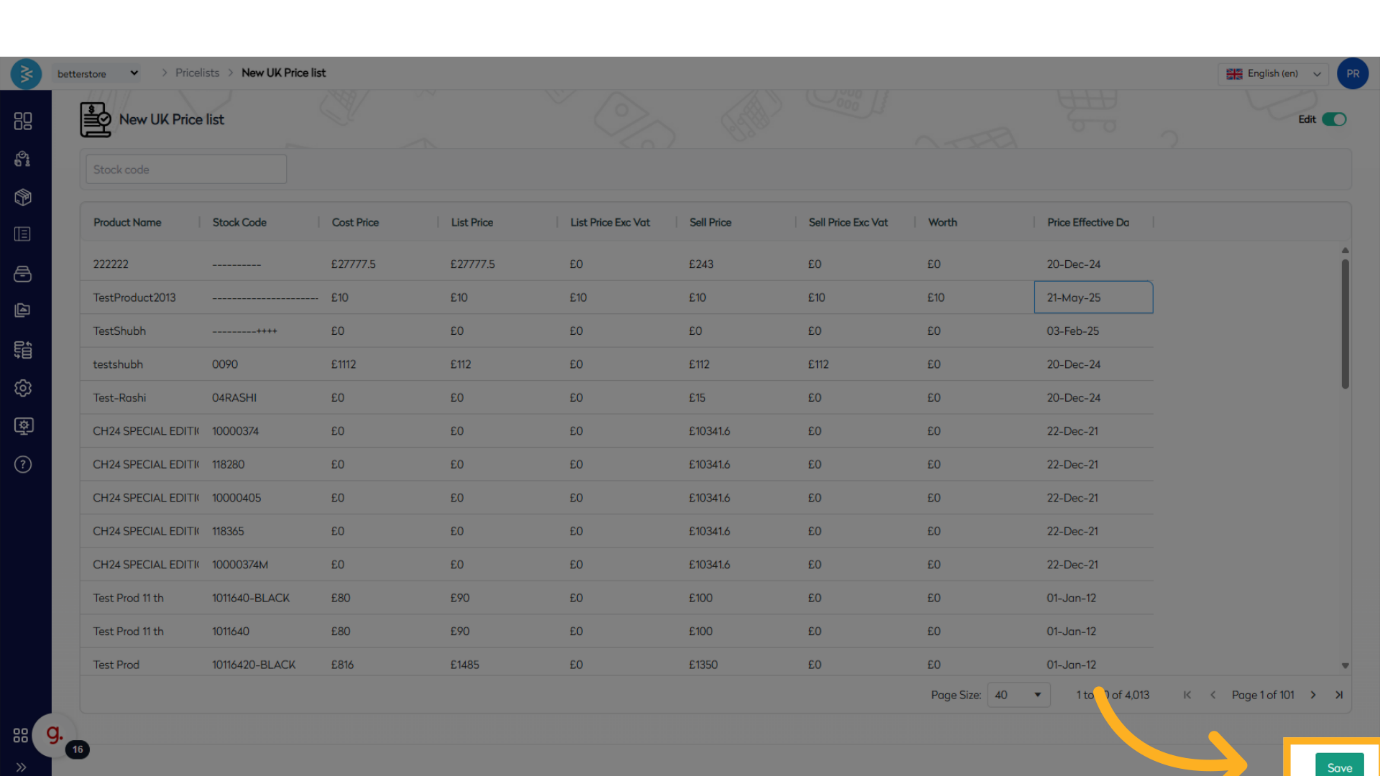Image resolution: width=1380 pixels, height=776 pixels.
Task: Click the table vertical scrollbar thumb
Action: (1345, 325)
